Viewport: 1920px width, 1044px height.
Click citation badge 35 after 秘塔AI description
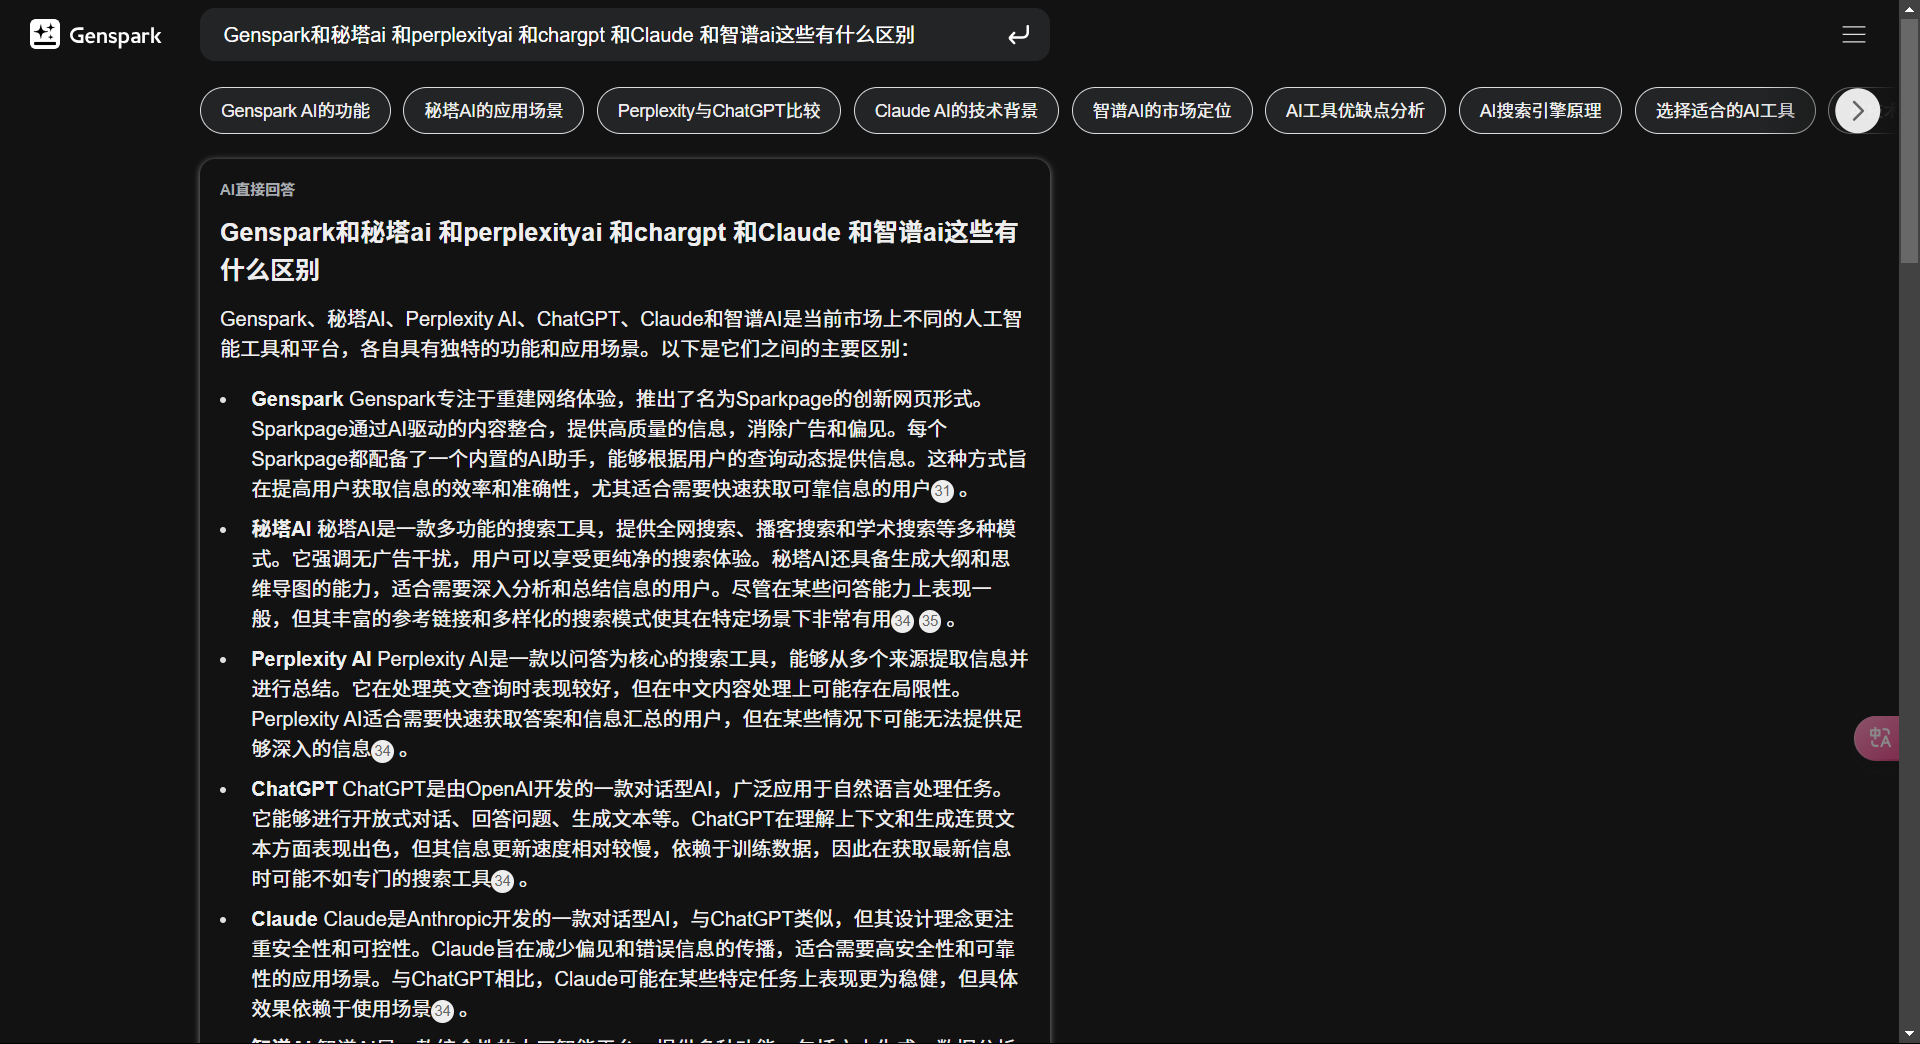click(x=930, y=621)
